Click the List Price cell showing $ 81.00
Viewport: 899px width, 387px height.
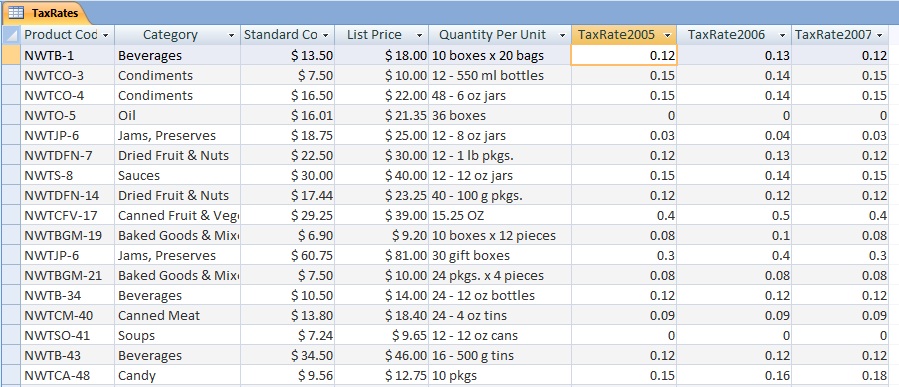tap(381, 256)
